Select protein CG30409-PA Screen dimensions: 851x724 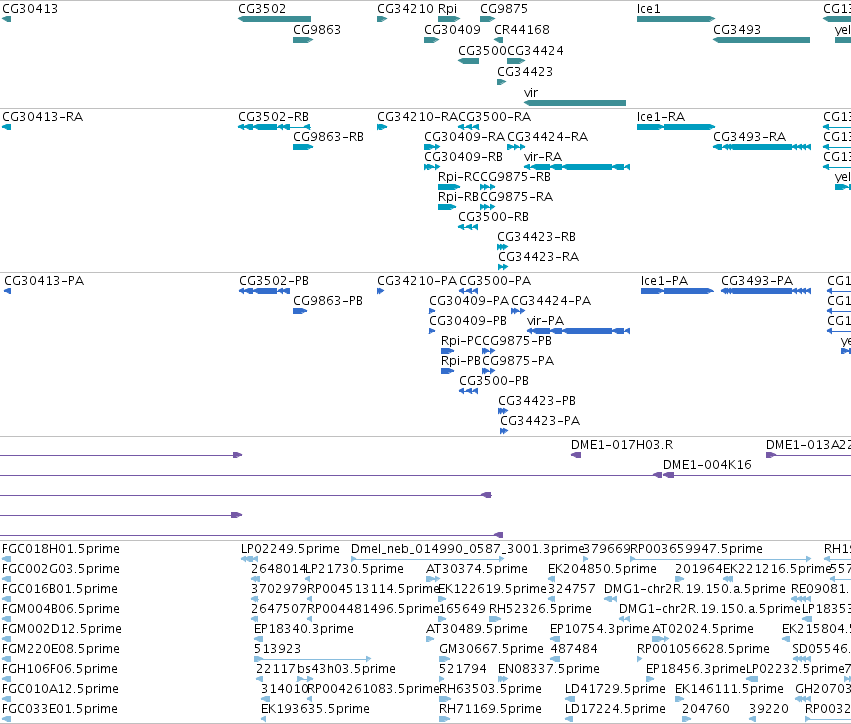pos(469,301)
